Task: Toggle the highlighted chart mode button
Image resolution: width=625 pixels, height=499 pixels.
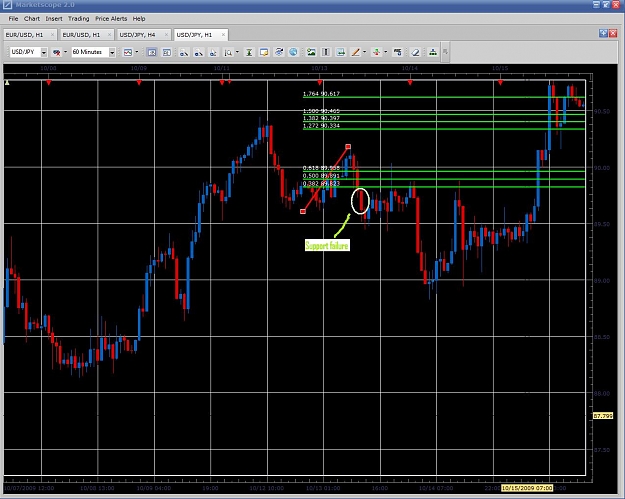Action: pyautogui.click(x=152, y=52)
